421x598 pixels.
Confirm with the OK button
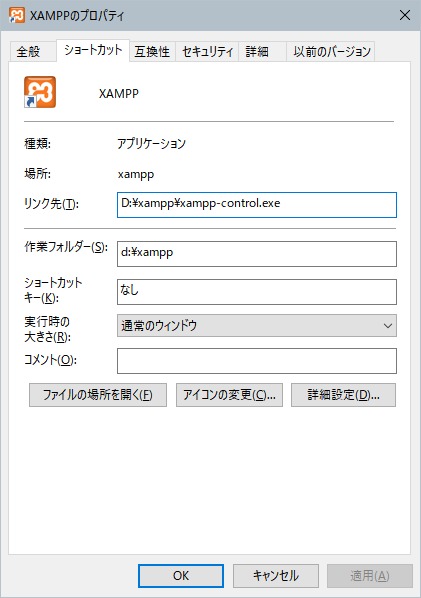tap(181, 575)
